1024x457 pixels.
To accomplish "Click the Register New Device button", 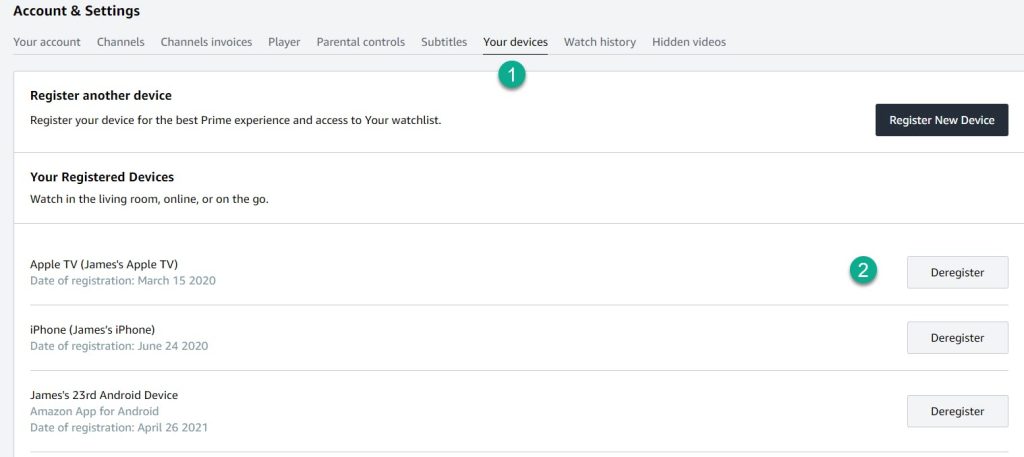I will pos(942,120).
